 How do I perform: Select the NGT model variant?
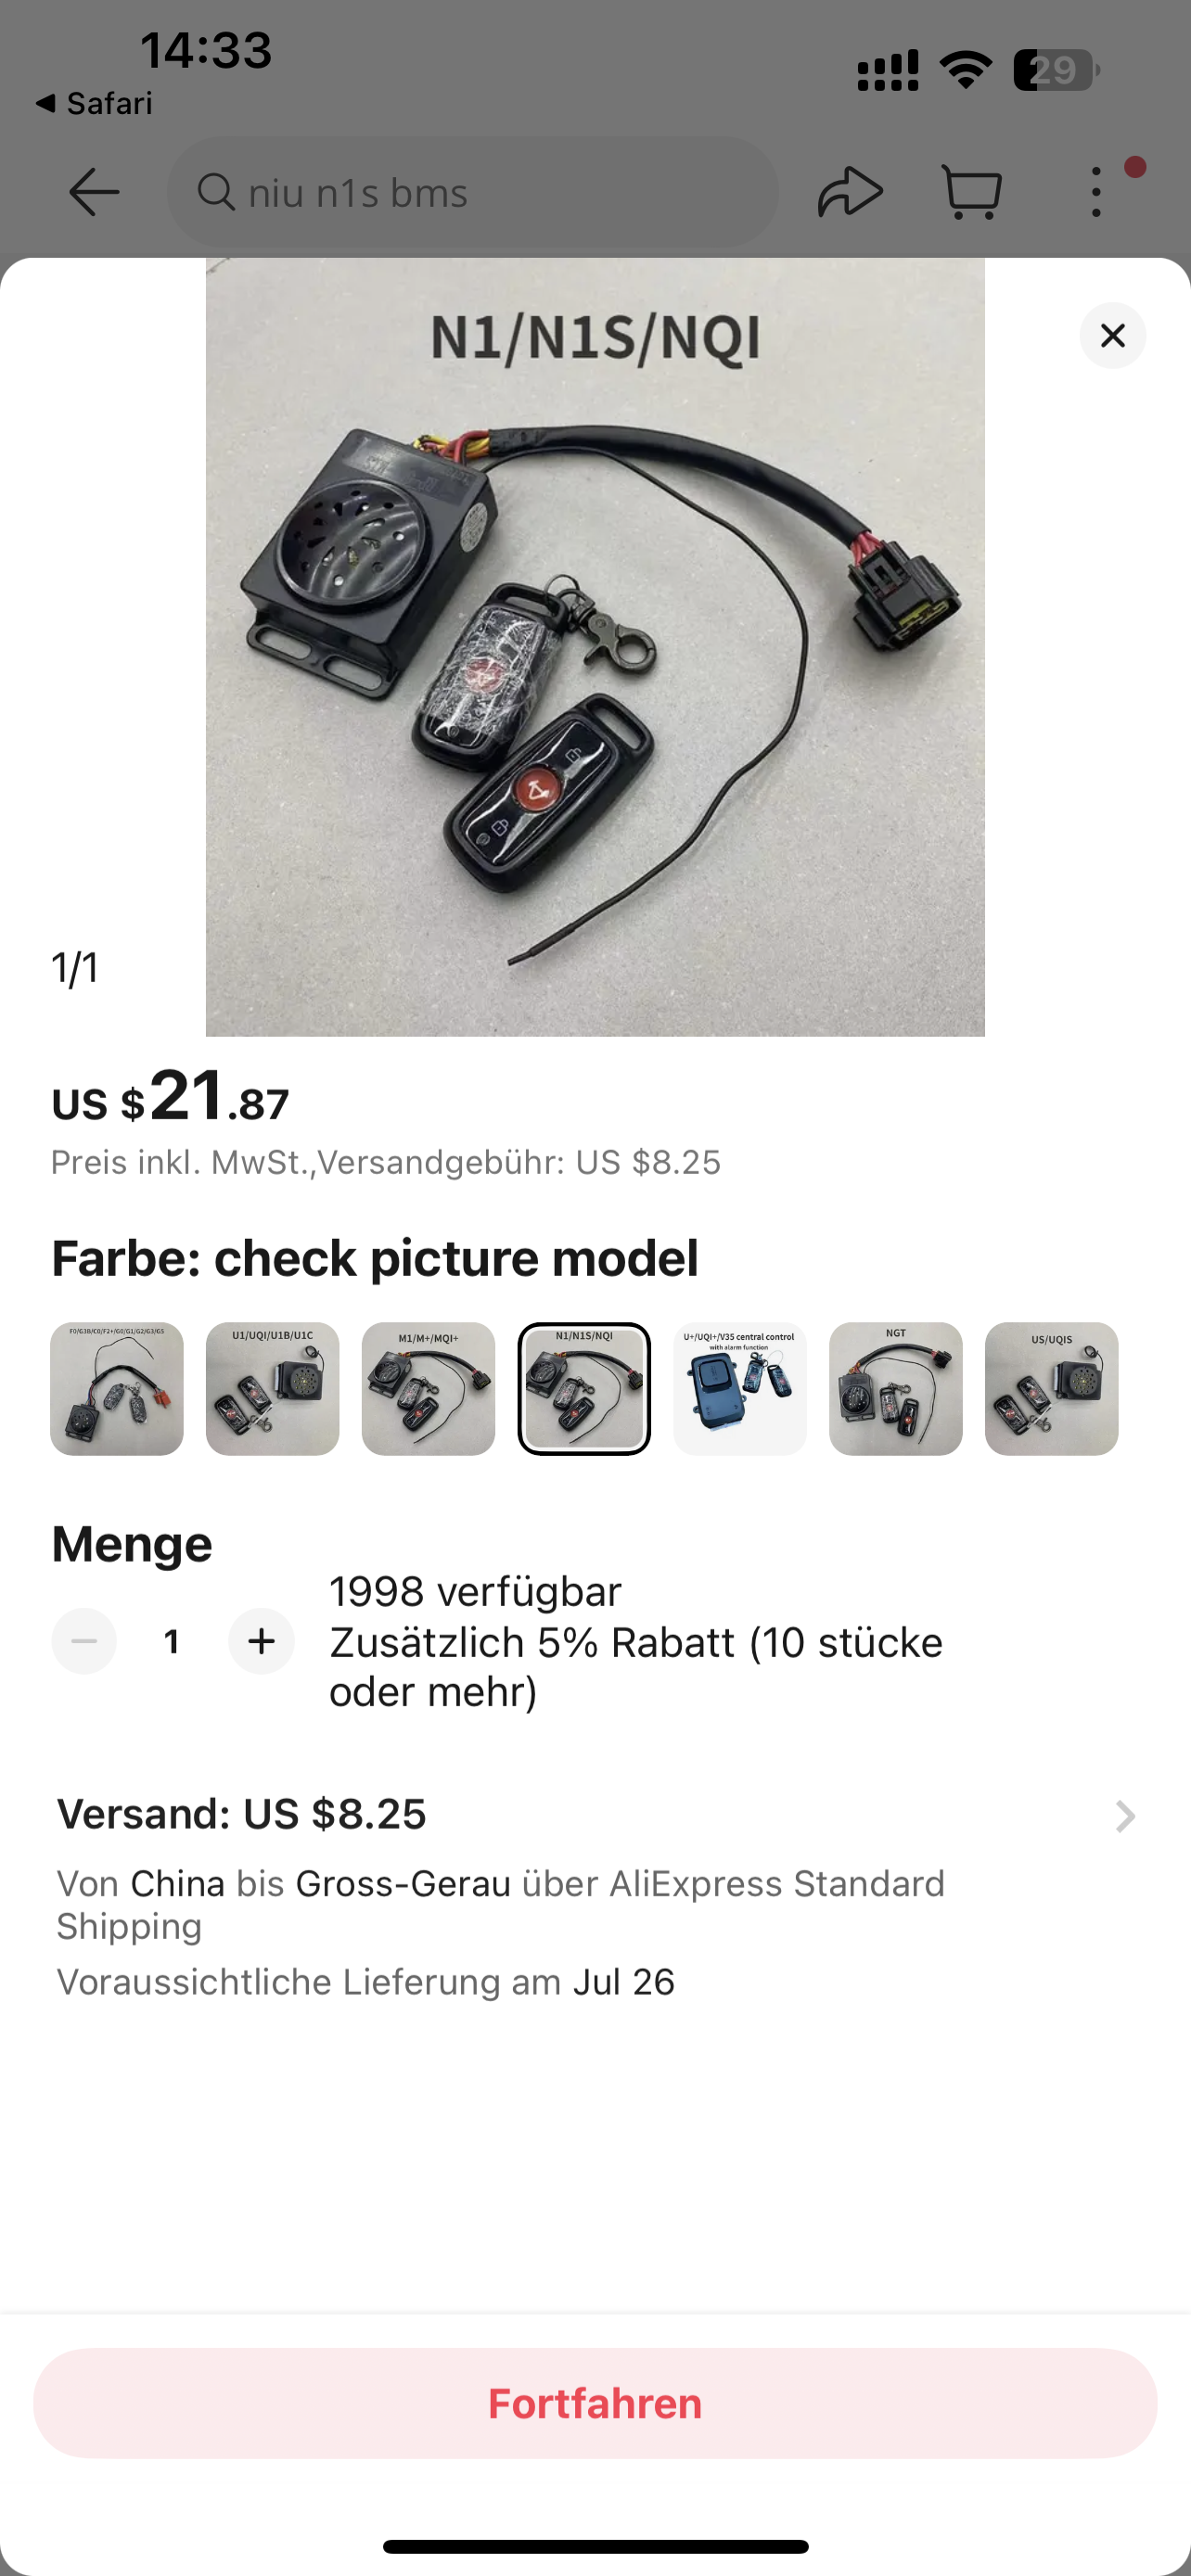tap(896, 1389)
